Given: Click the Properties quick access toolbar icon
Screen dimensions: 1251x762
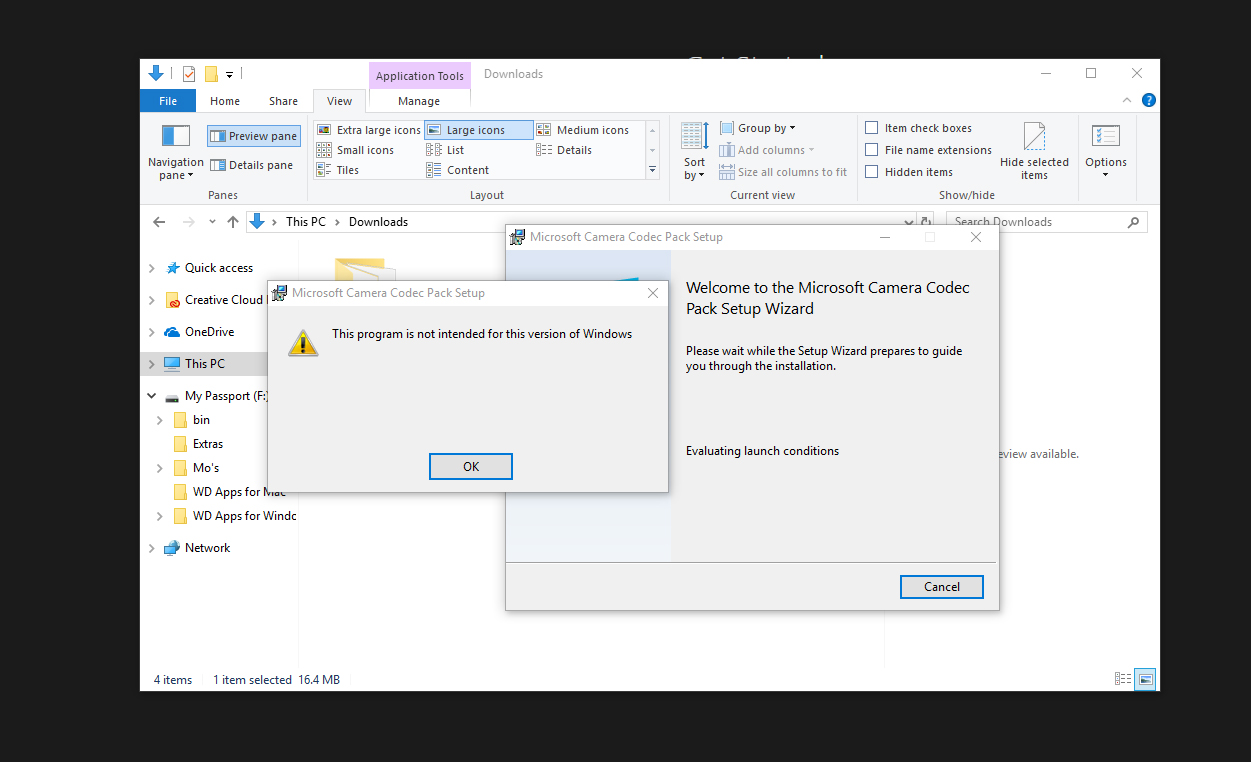Looking at the screenshot, I should point(188,73).
